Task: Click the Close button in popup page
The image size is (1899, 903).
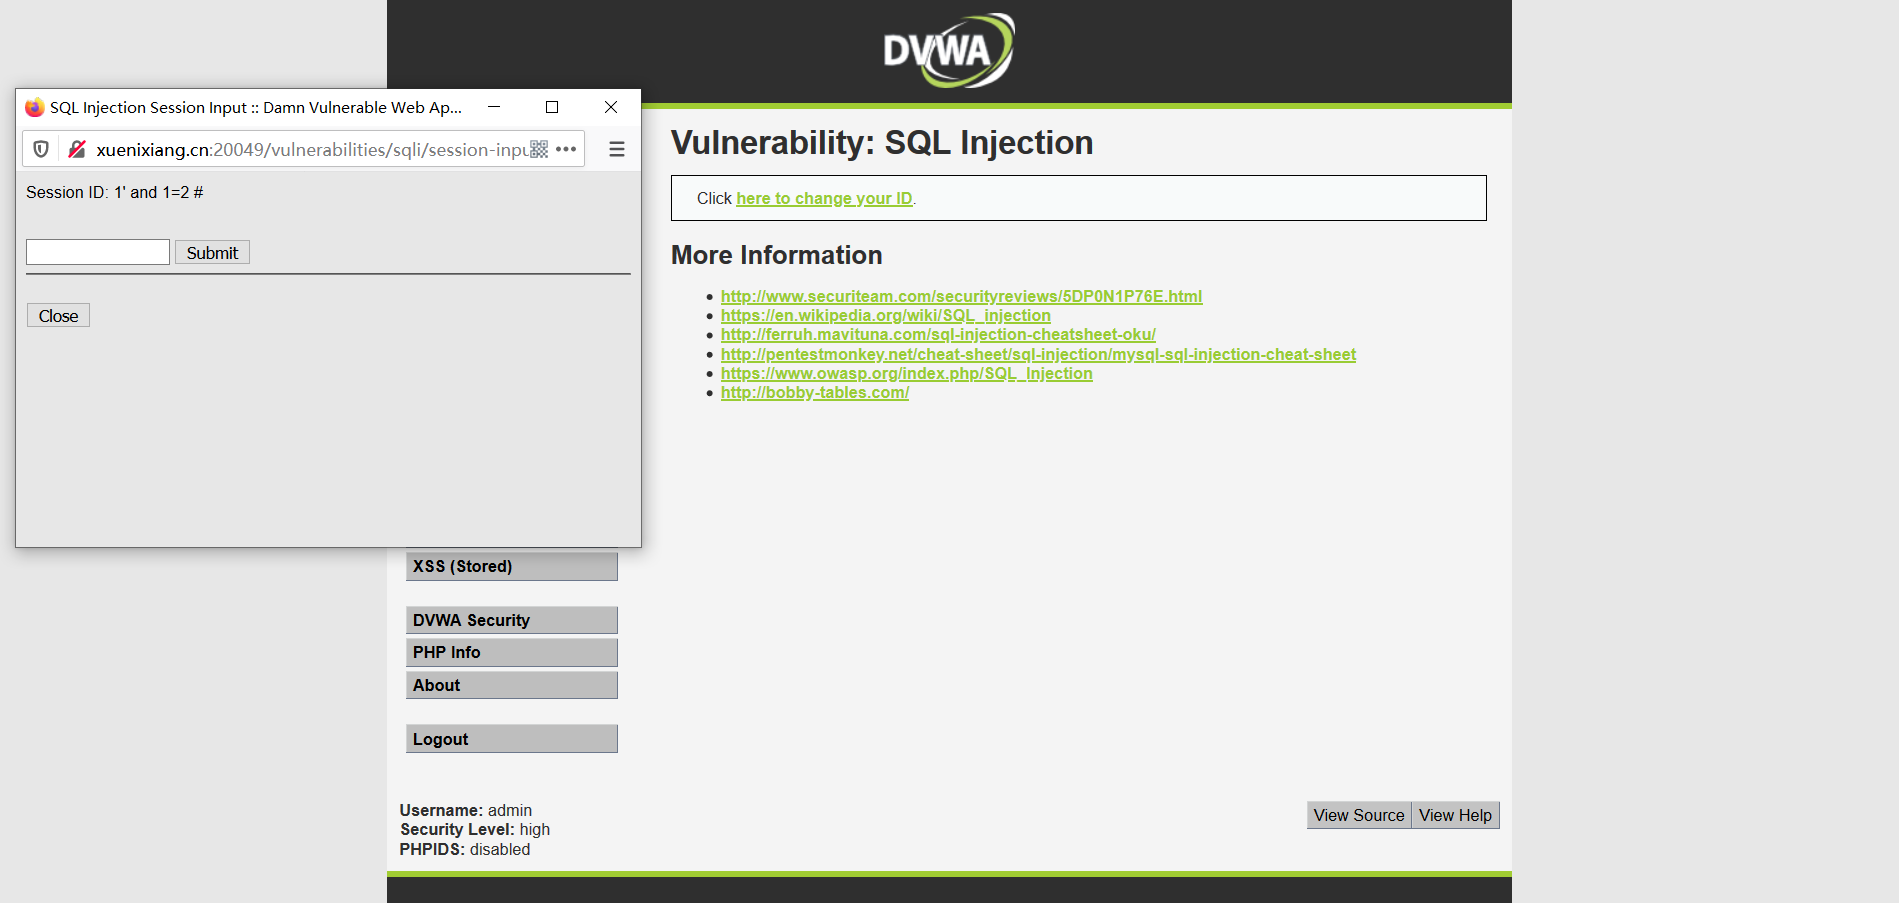Action: tap(58, 316)
